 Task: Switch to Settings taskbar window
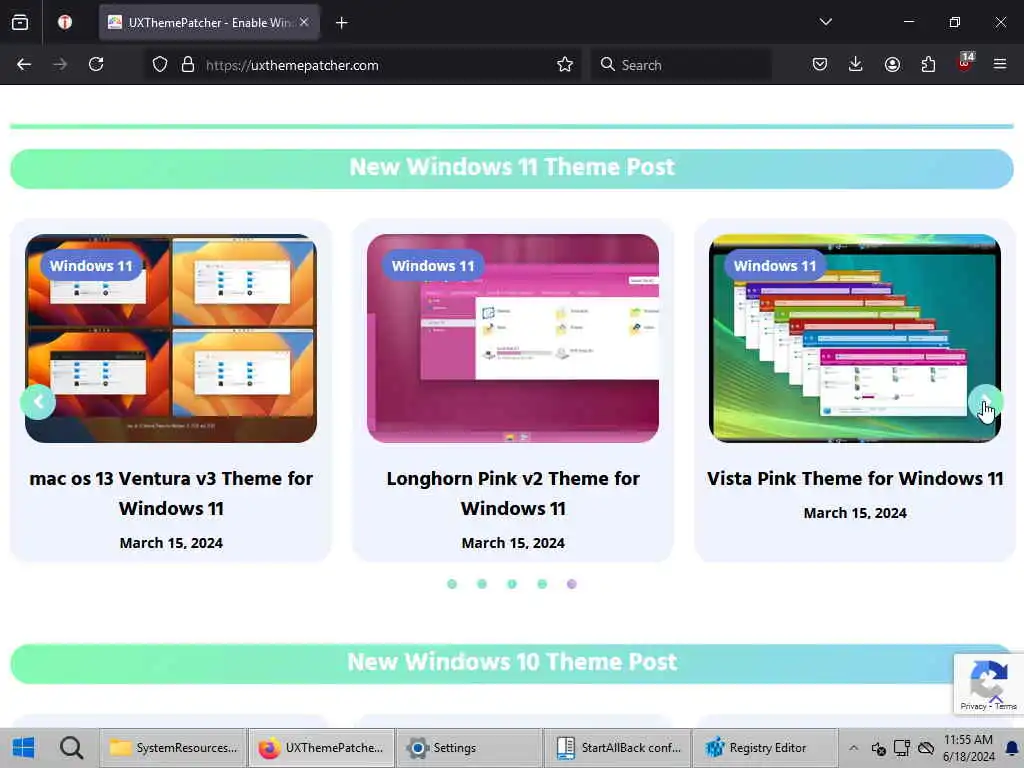(470, 748)
